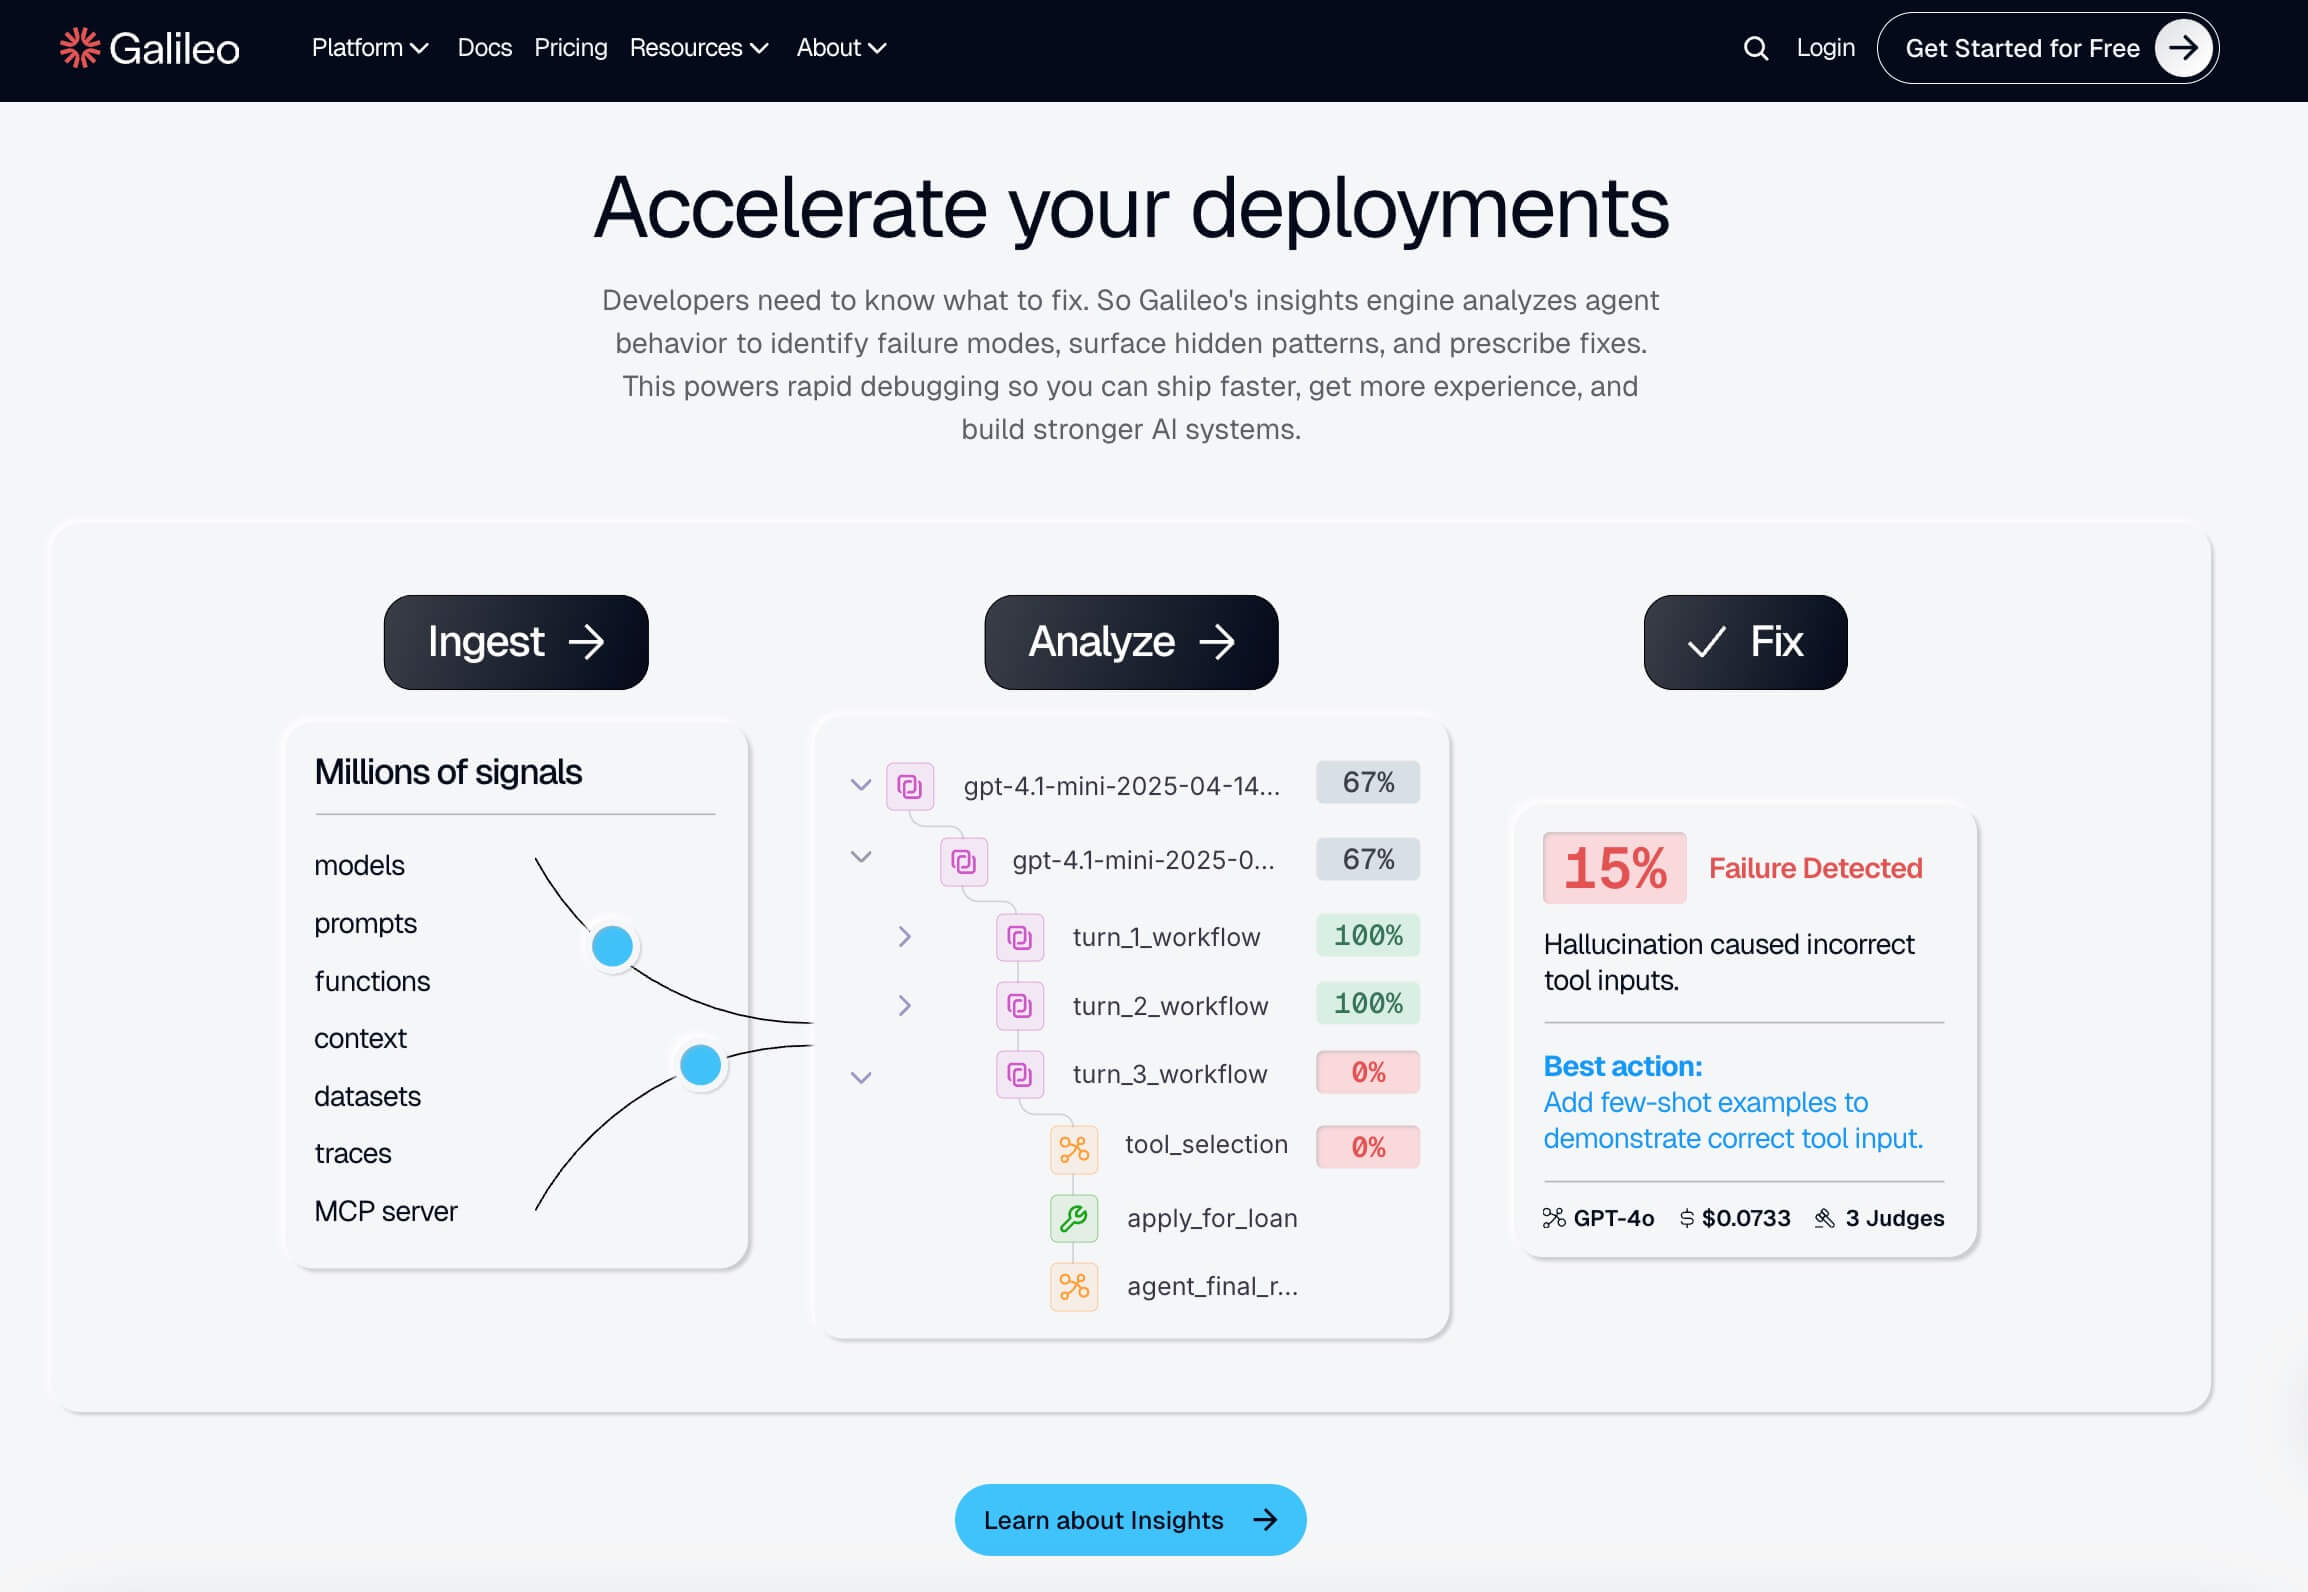This screenshot has height=1592, width=2308.
Task: Click the arrow circle in Get Started button
Action: (2183, 48)
